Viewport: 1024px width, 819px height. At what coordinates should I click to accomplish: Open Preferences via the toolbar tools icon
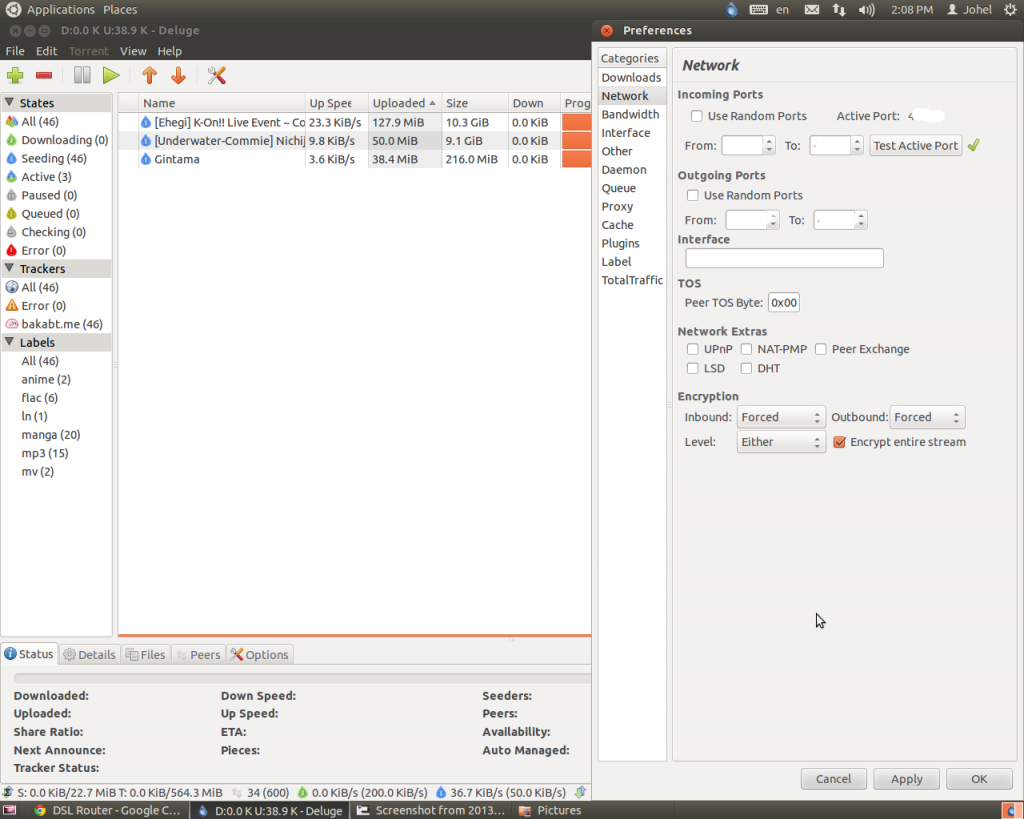pyautogui.click(x=216, y=76)
